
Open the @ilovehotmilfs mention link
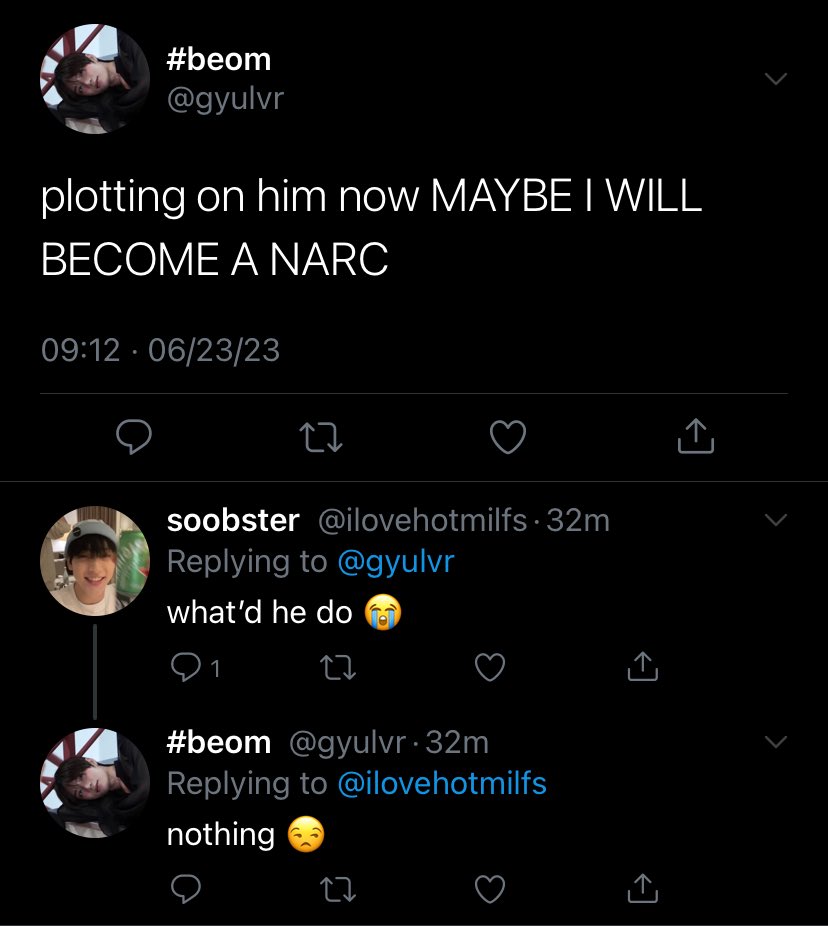click(x=442, y=783)
